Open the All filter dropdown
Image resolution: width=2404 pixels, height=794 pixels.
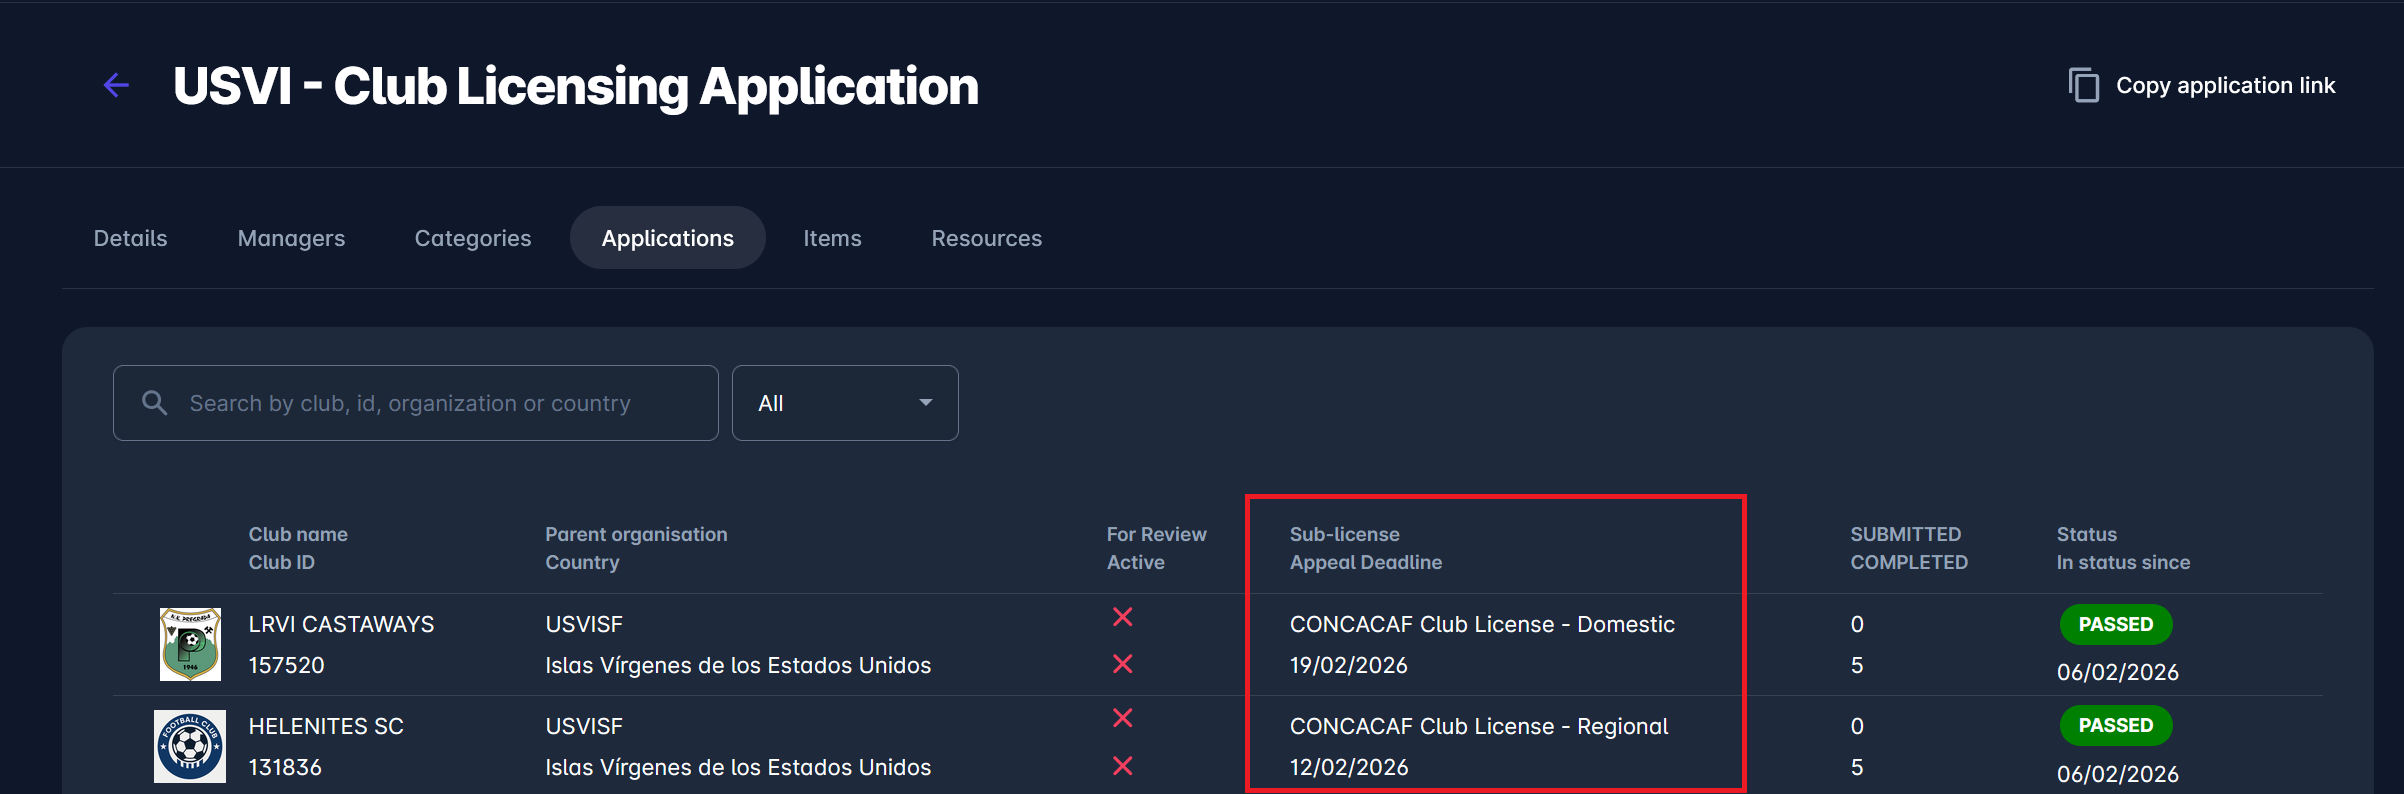844,403
